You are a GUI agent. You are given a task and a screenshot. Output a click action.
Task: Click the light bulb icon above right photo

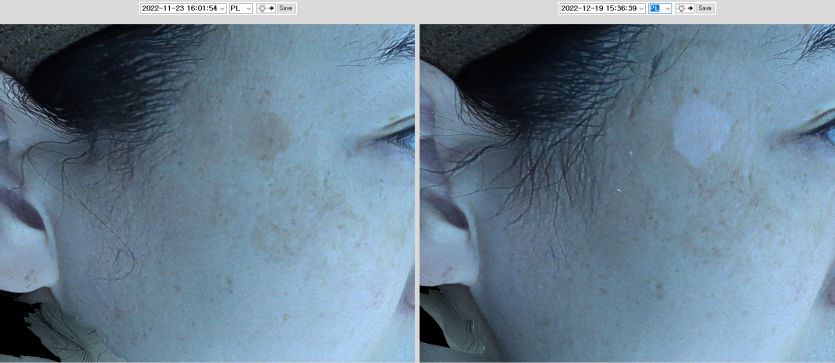[x=681, y=9]
